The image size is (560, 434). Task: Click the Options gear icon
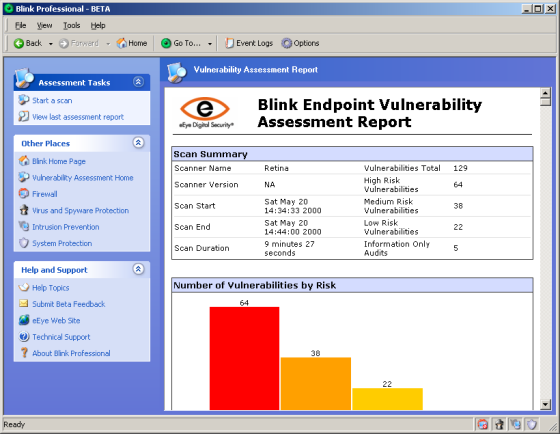(286, 43)
